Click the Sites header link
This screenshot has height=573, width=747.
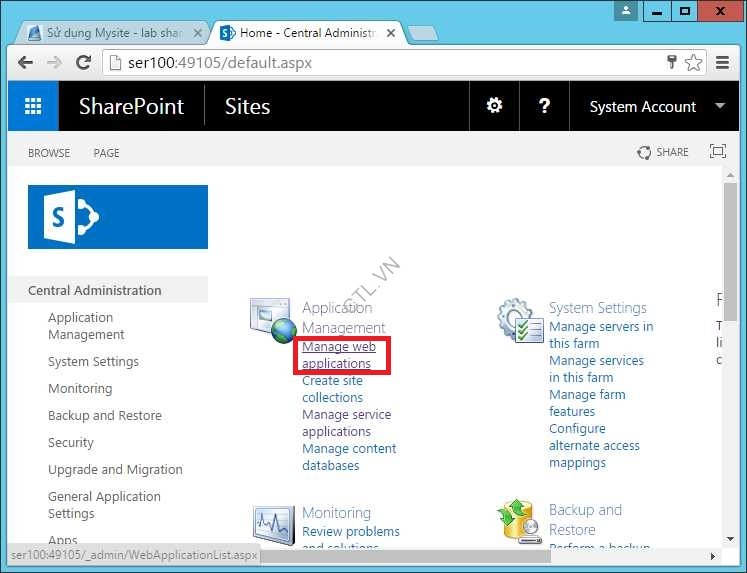(247, 106)
